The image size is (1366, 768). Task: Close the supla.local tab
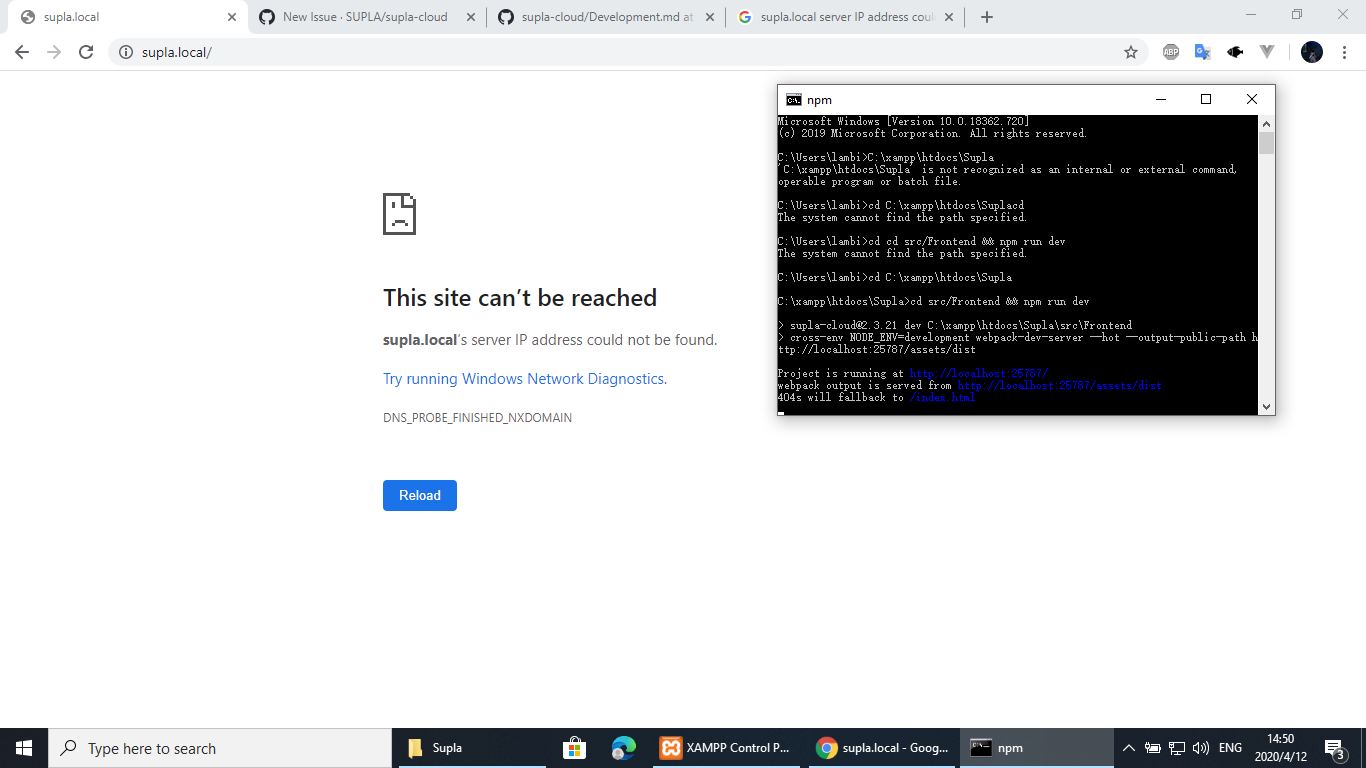tap(232, 17)
